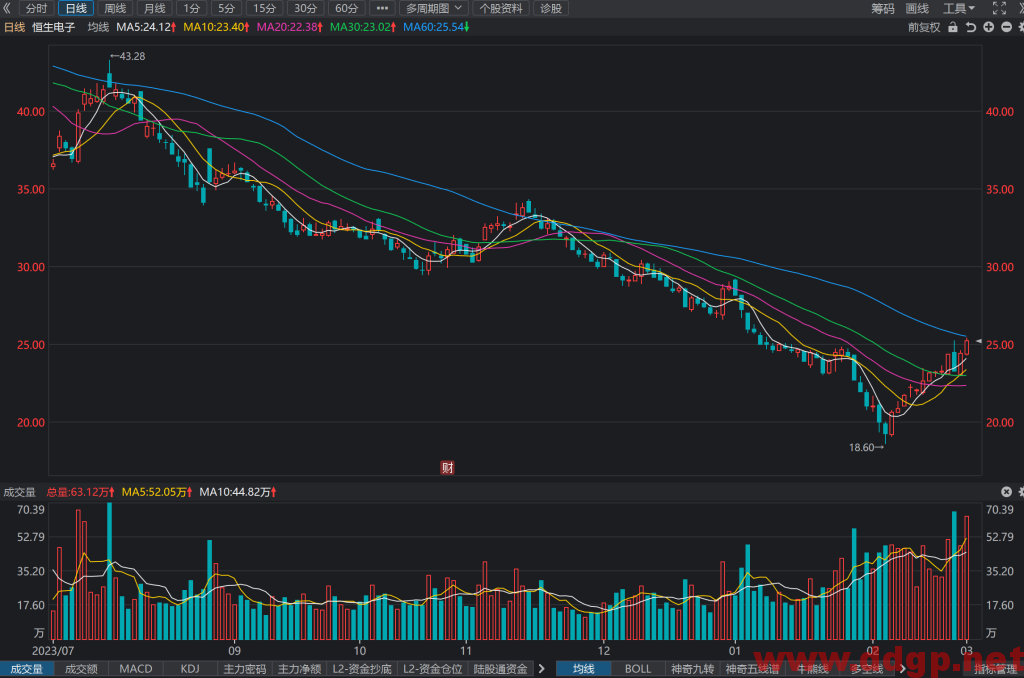Screen dimensions: 1024x678
Task: Click the double-chevron back icon
Action: click(7, 8)
